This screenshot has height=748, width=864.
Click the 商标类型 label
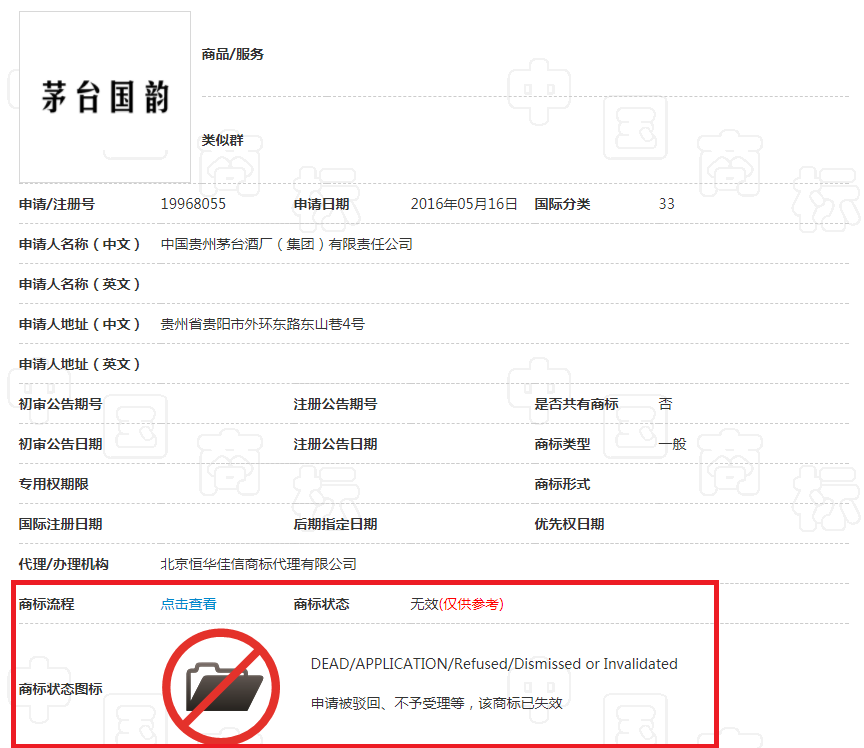pos(562,444)
